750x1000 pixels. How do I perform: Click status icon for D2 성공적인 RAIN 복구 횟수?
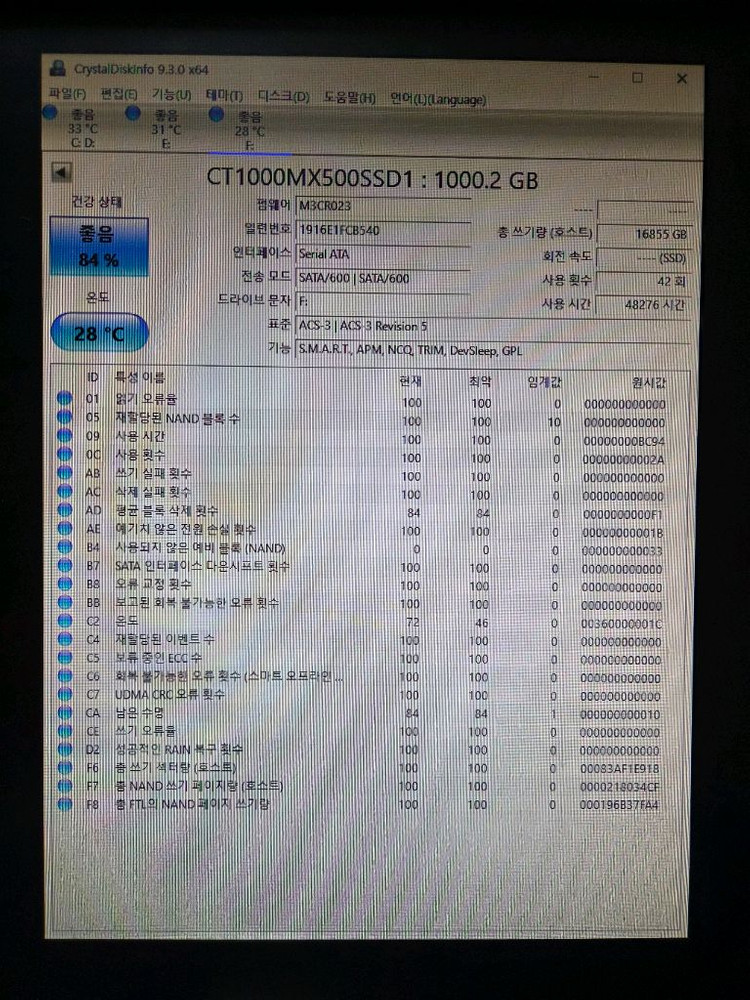pyautogui.click(x=65, y=749)
